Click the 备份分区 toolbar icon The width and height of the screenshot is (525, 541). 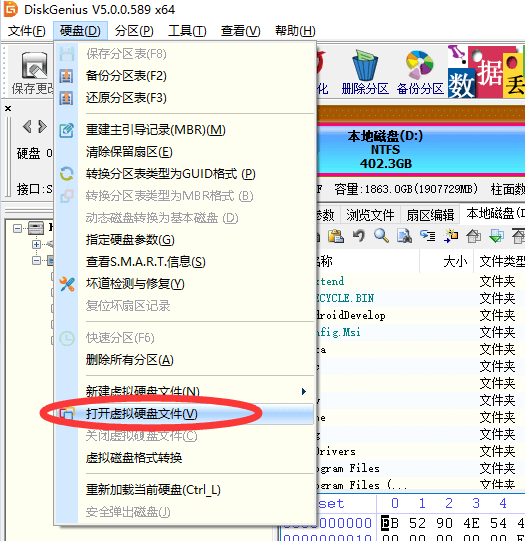420,73
